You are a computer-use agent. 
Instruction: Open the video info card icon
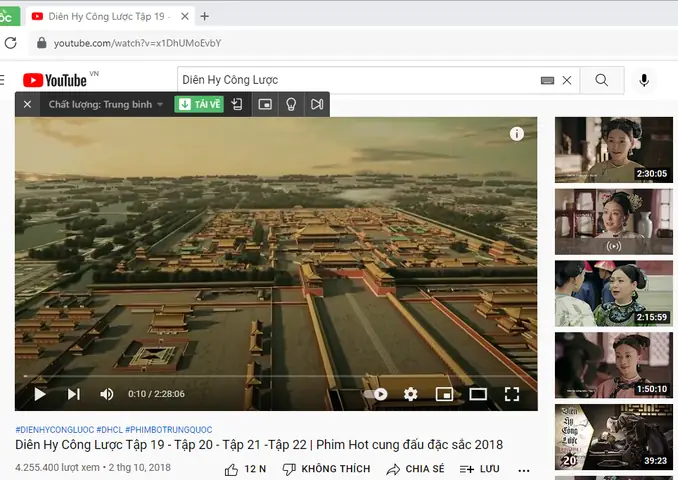(x=517, y=134)
